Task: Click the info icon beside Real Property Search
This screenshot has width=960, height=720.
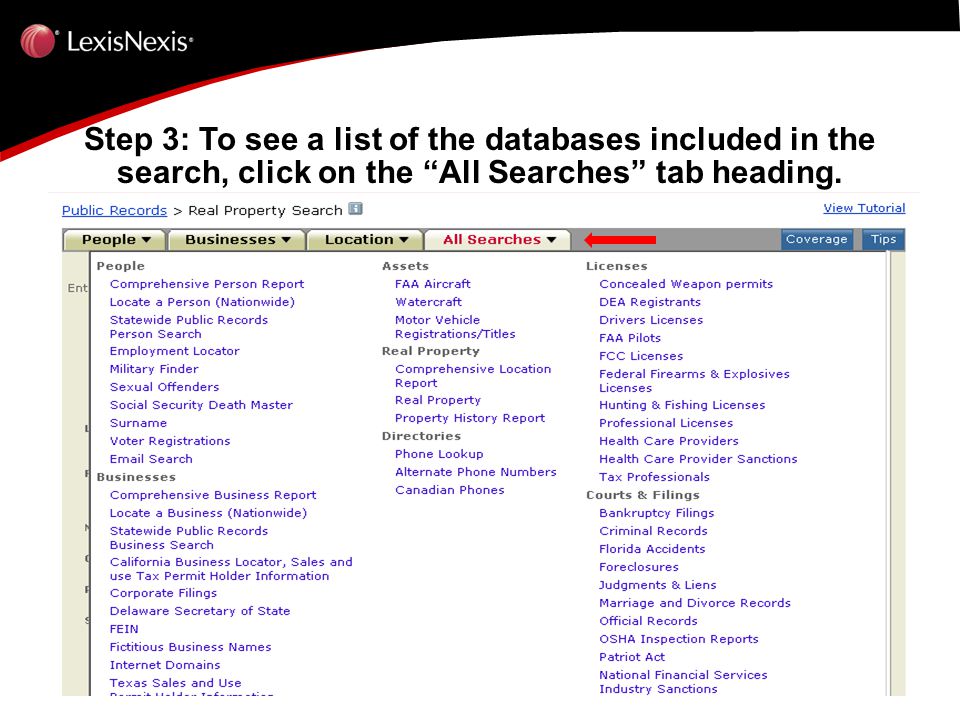Action: pyautogui.click(x=356, y=209)
